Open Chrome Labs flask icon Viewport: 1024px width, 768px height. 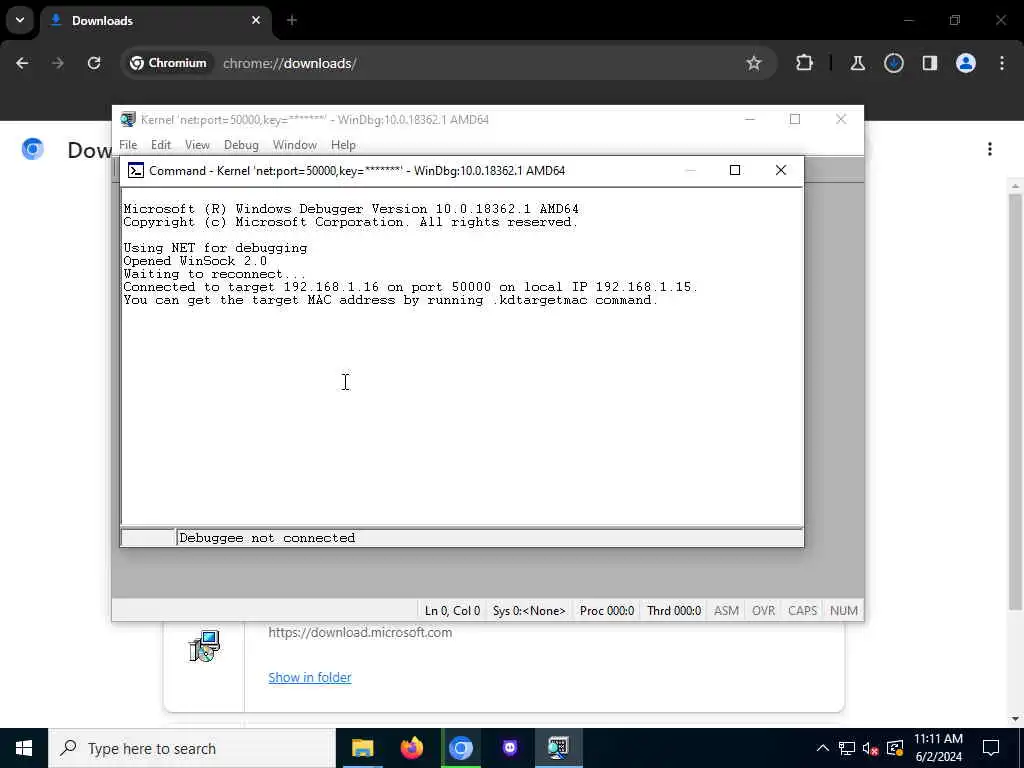(857, 63)
